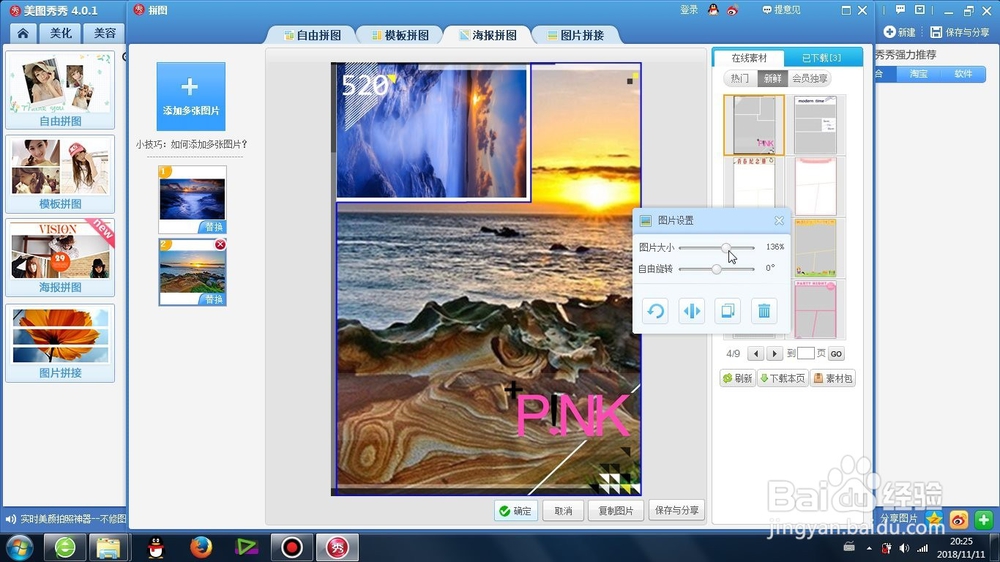Click the Weibo login icon in title bar
Image resolution: width=1000 pixels, height=562 pixels.
tap(732, 10)
